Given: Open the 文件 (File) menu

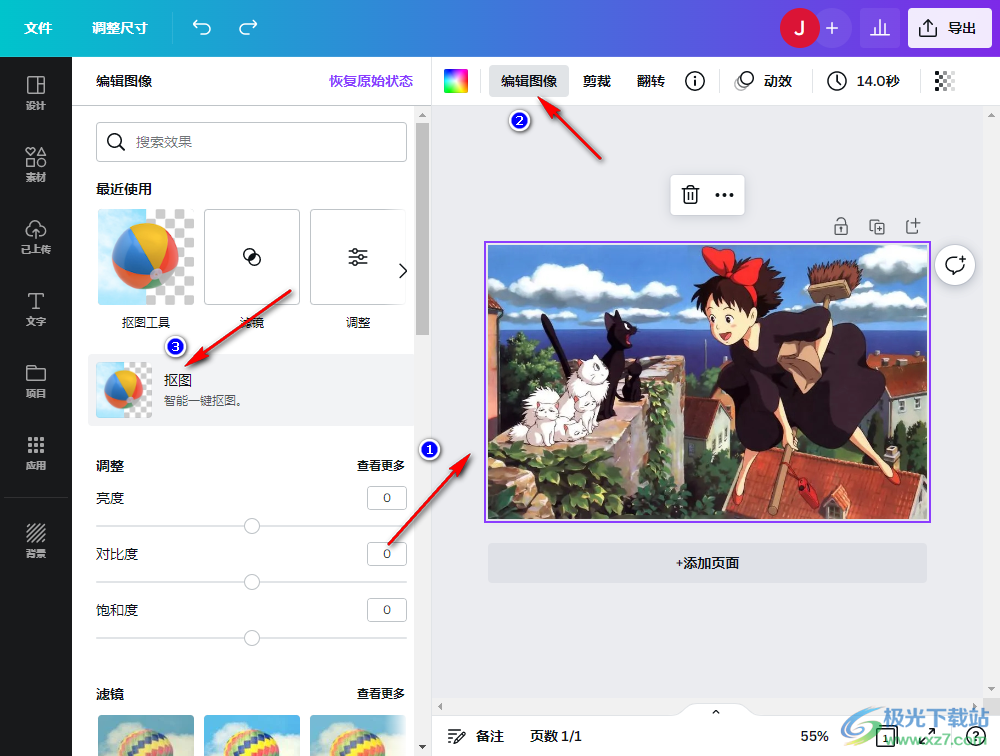Looking at the screenshot, I should coord(38,28).
